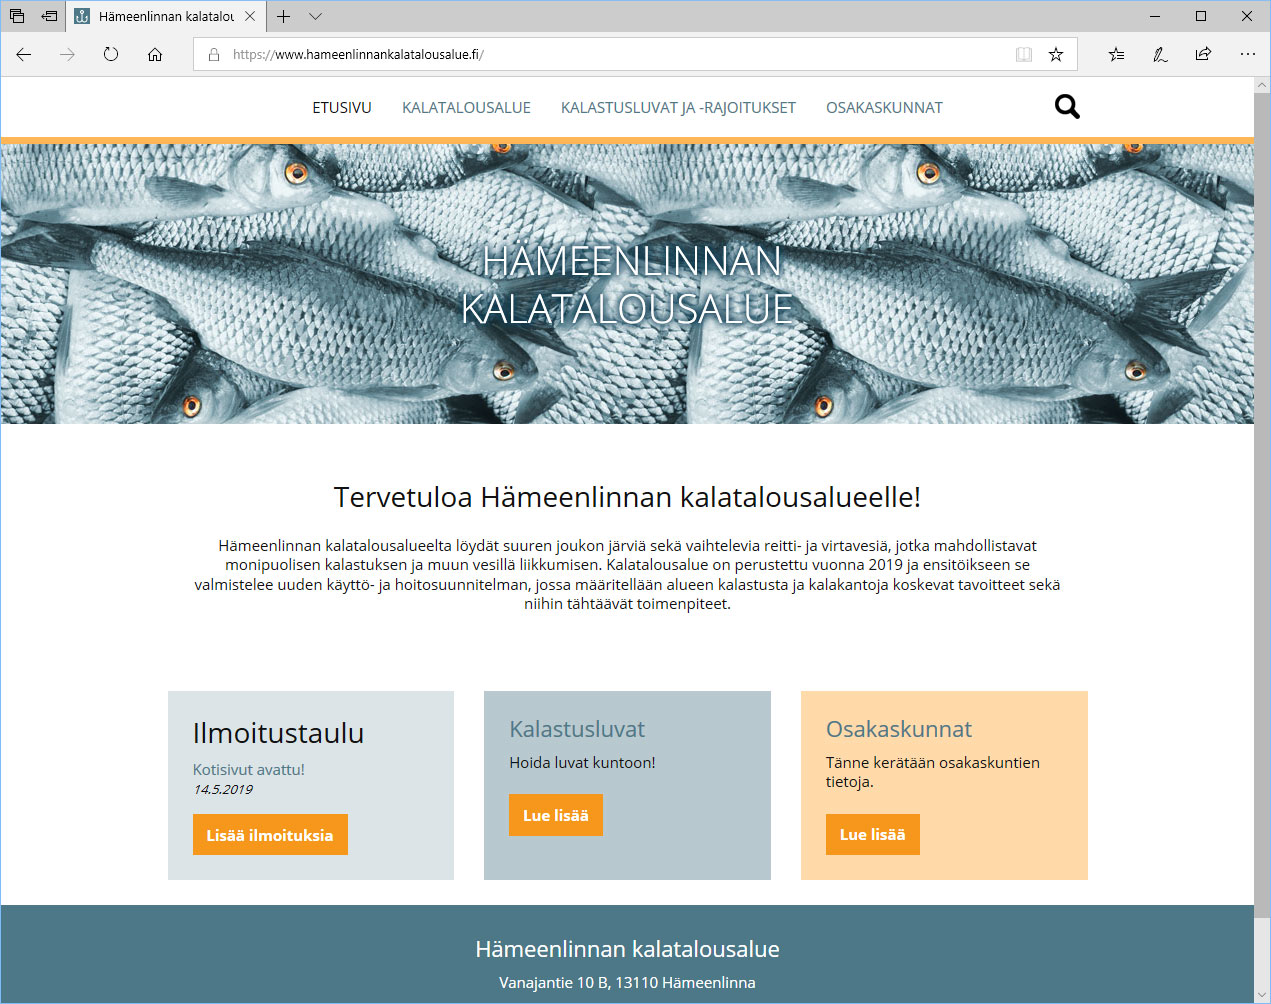Open a new tab with plus icon

284,16
